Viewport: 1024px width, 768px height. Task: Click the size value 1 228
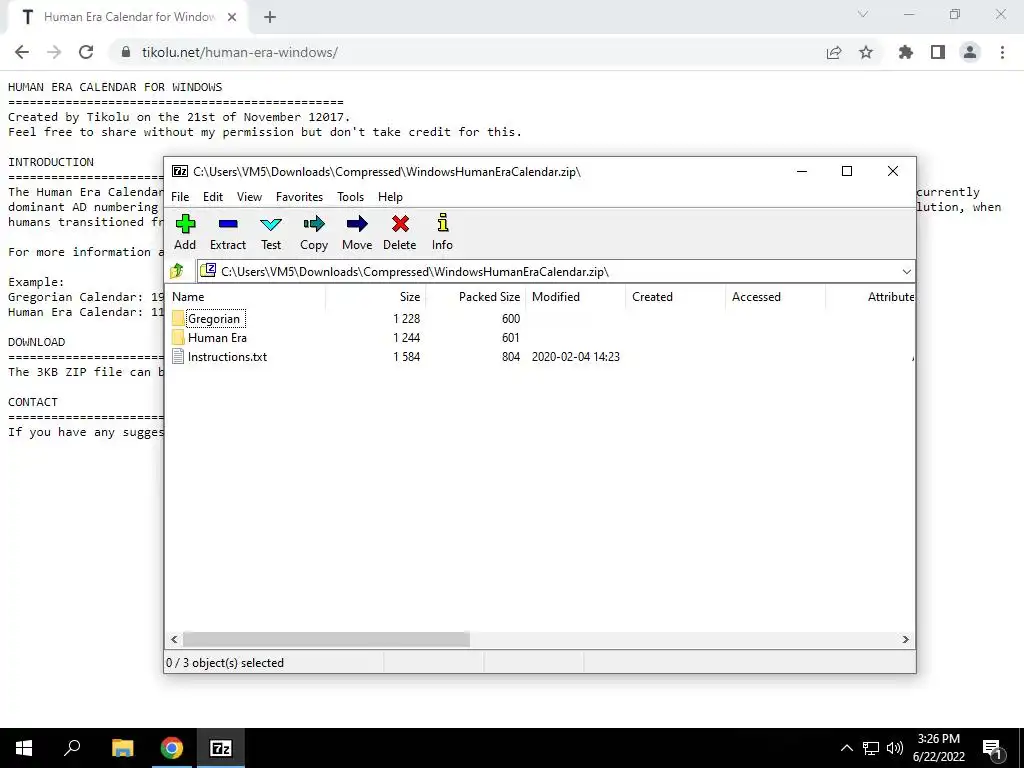[x=406, y=319]
